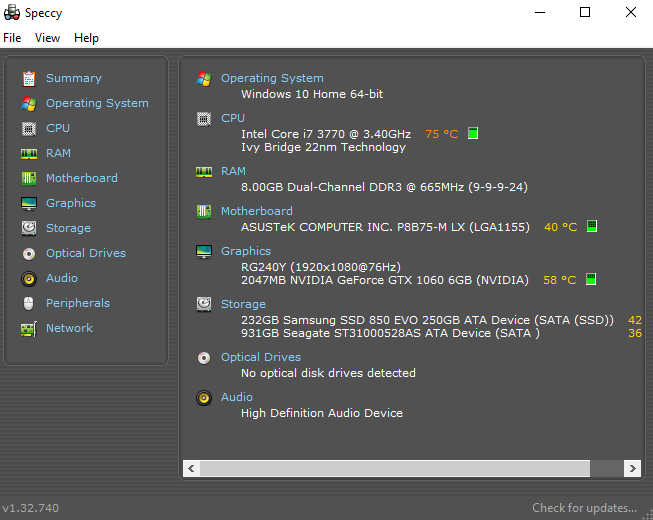
Task: Go to the Operating System section in sidebar
Action: click(x=97, y=103)
